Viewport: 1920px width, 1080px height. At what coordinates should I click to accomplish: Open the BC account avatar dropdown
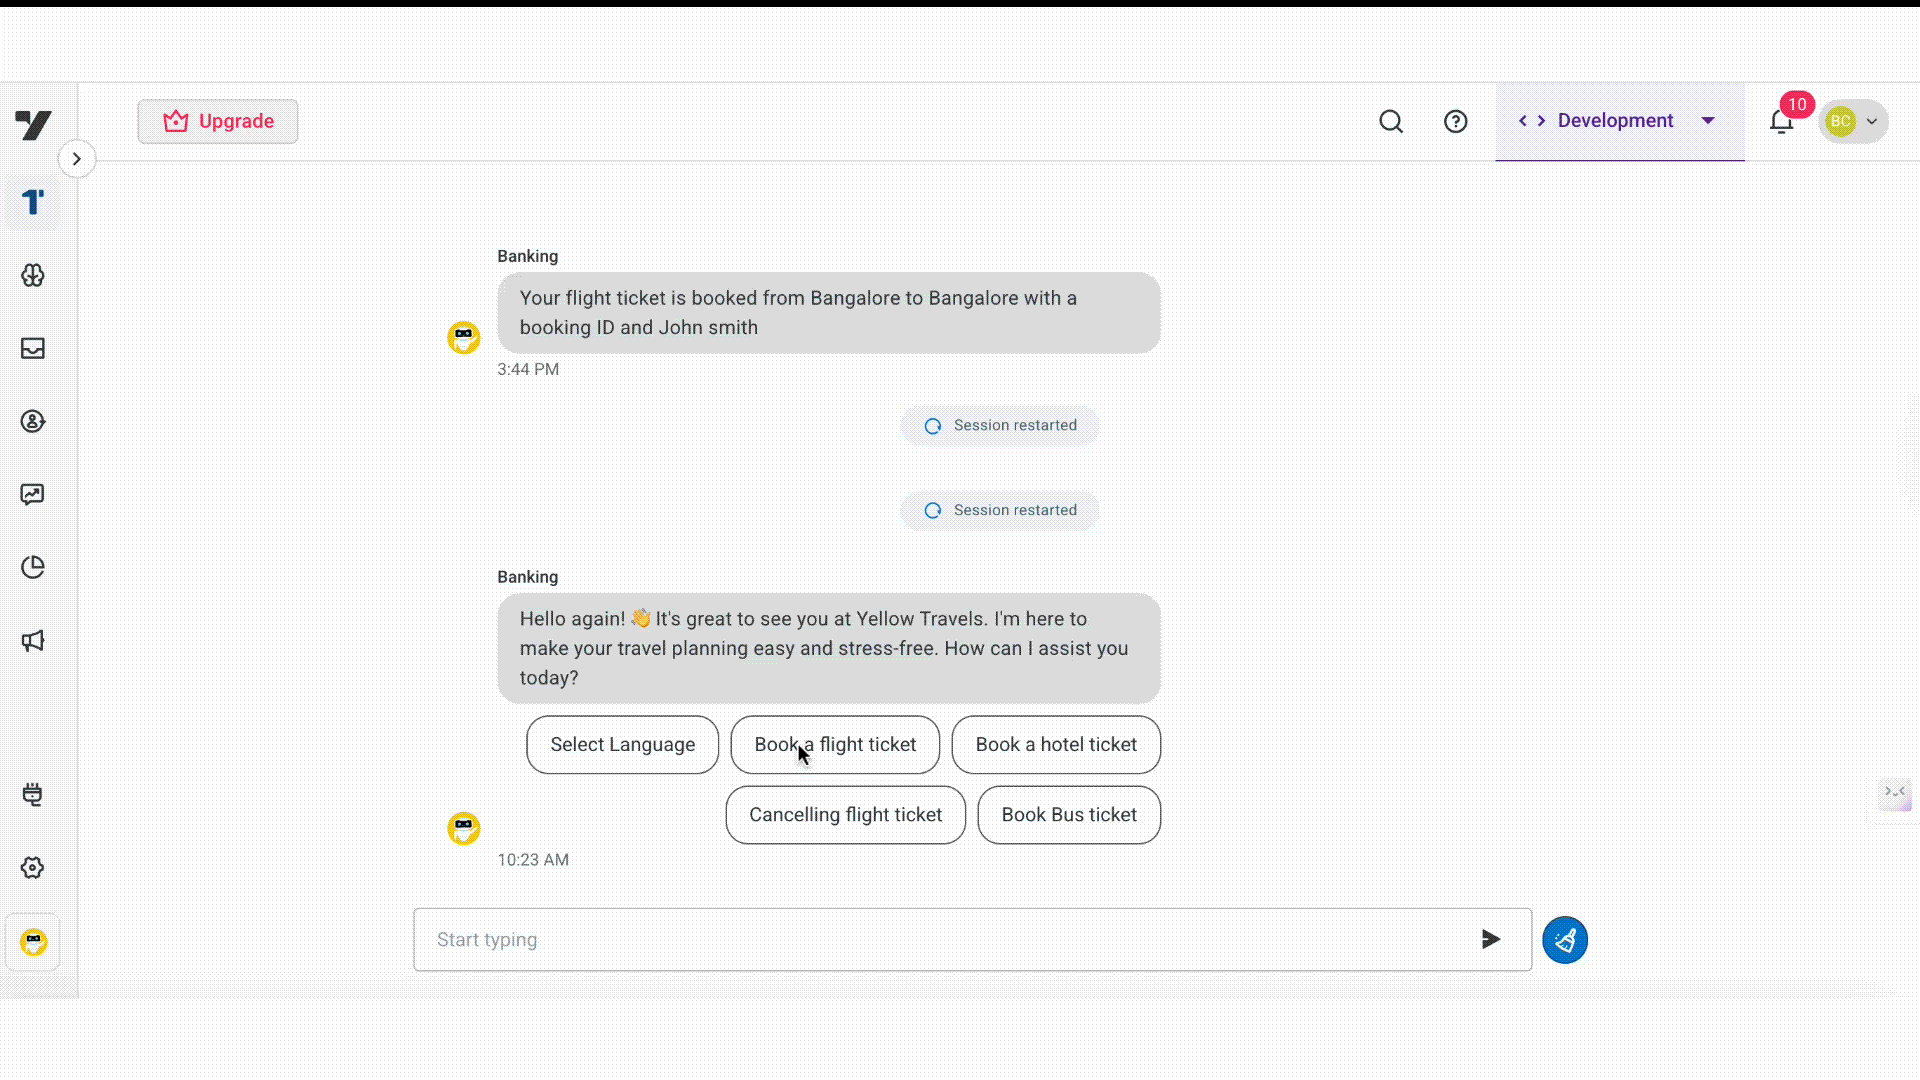point(1853,121)
